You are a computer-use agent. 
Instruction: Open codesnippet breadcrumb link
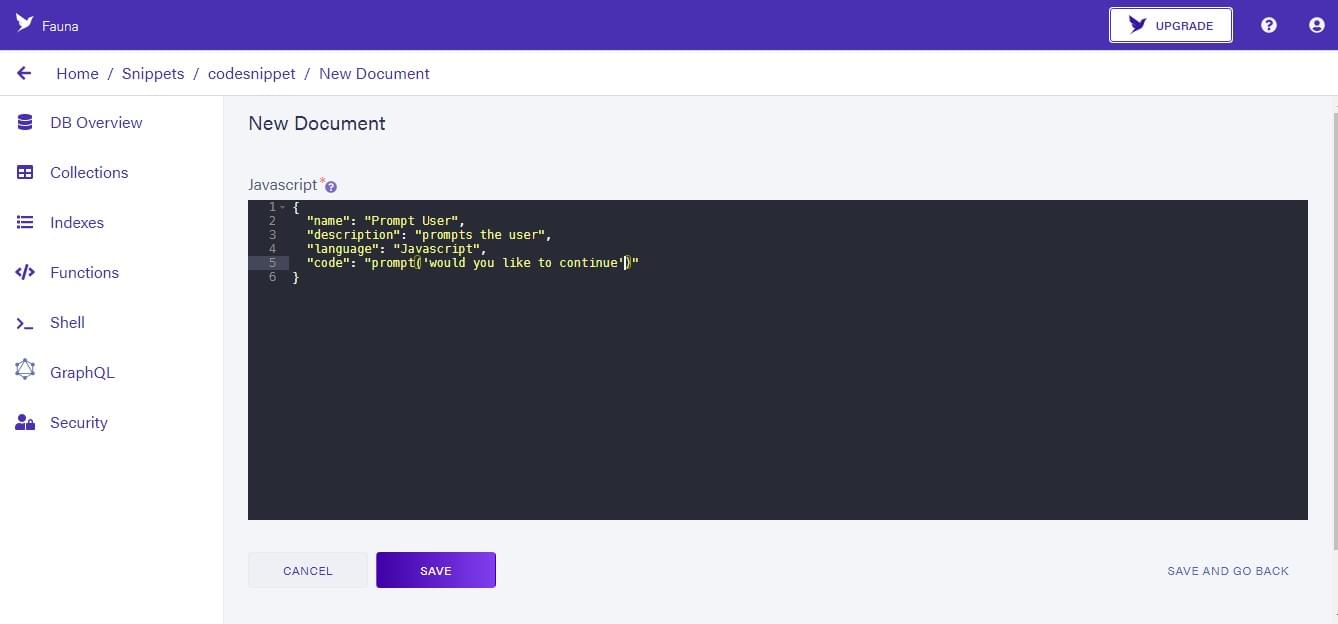252,73
